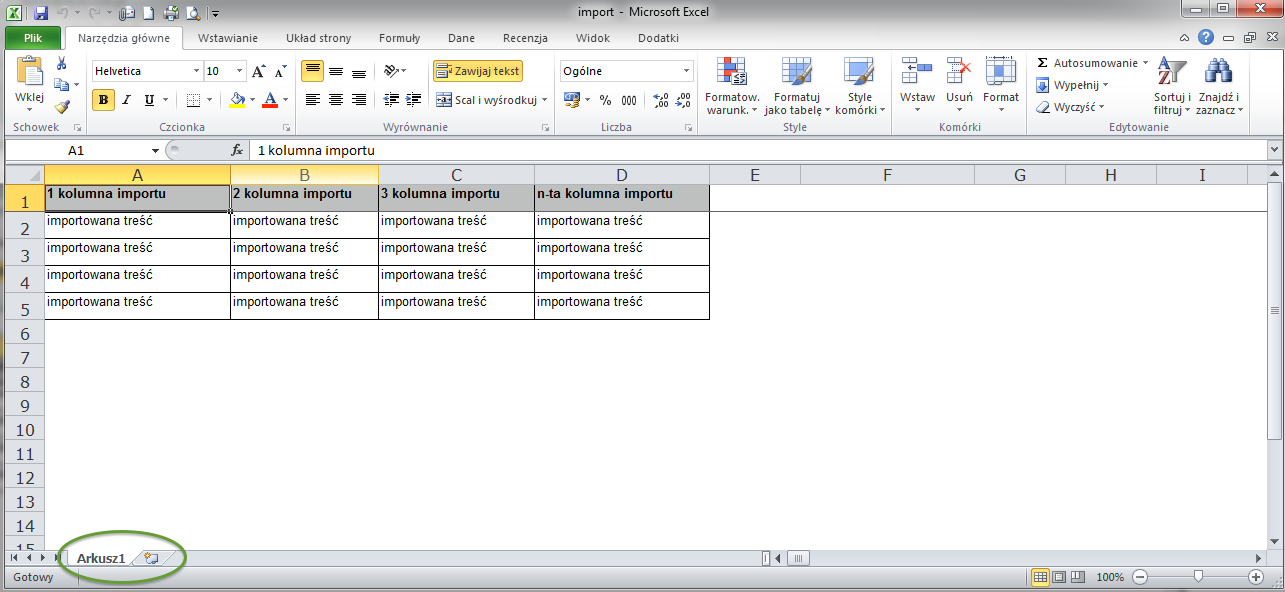Image resolution: width=1285 pixels, height=592 pixels.
Task: Select the Arkusz1 sheet tab
Action: (x=102, y=558)
